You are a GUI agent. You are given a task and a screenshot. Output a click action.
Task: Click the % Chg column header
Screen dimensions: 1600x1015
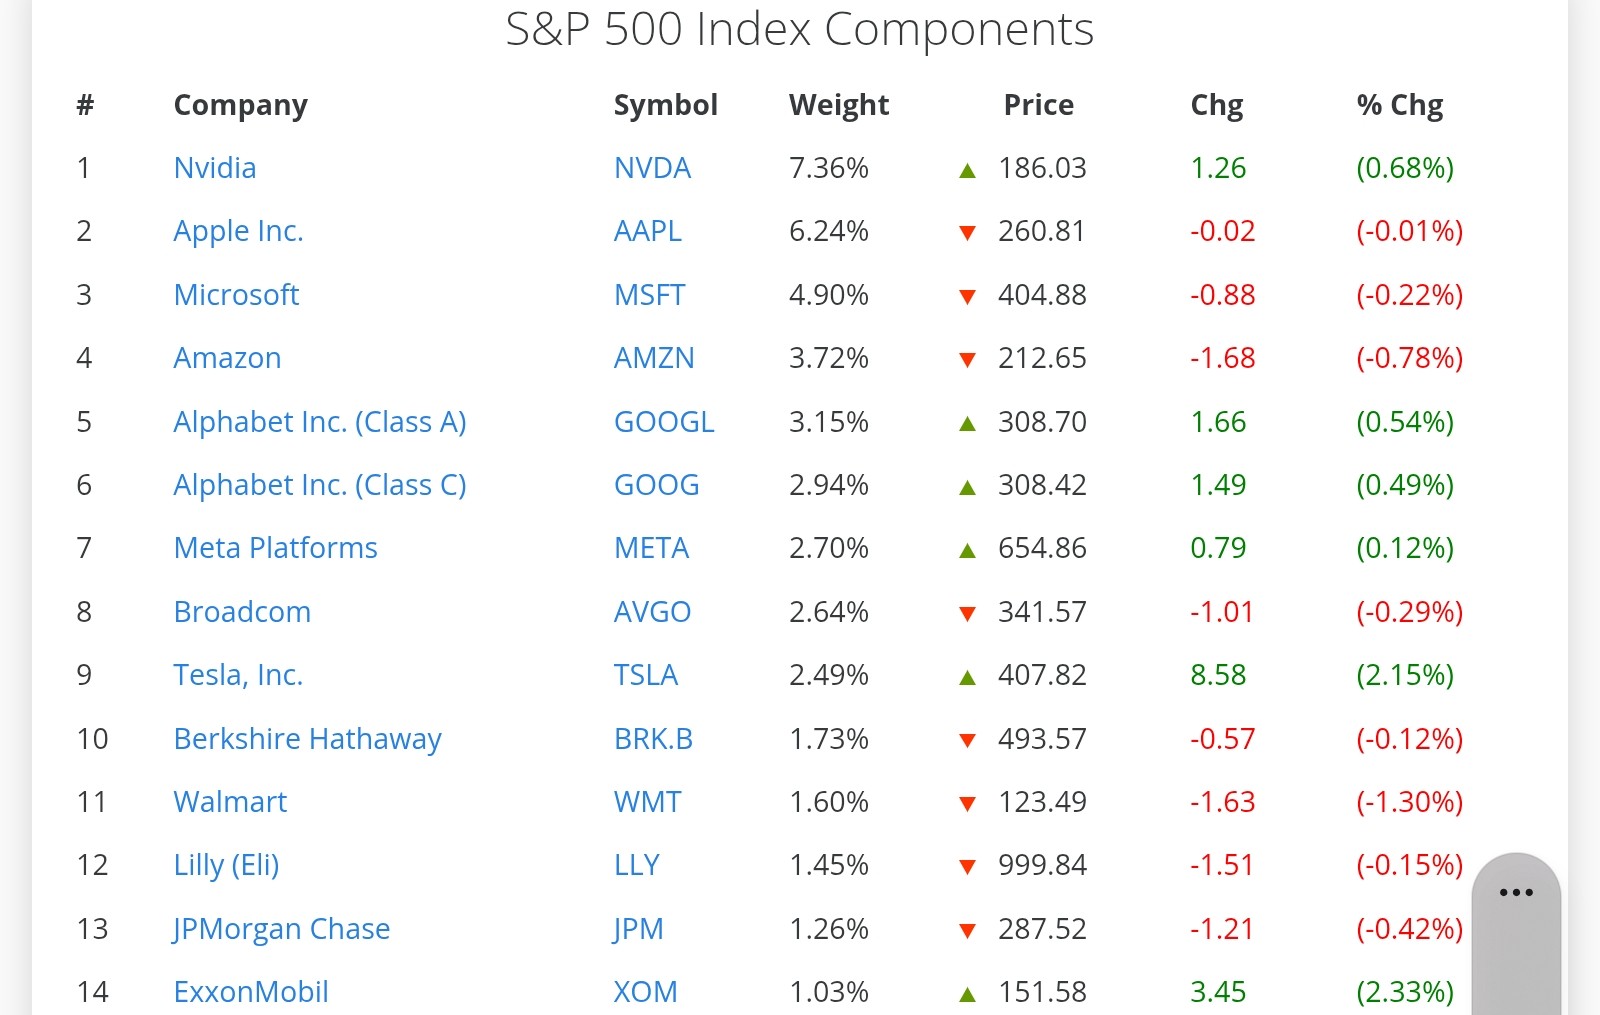click(1400, 105)
